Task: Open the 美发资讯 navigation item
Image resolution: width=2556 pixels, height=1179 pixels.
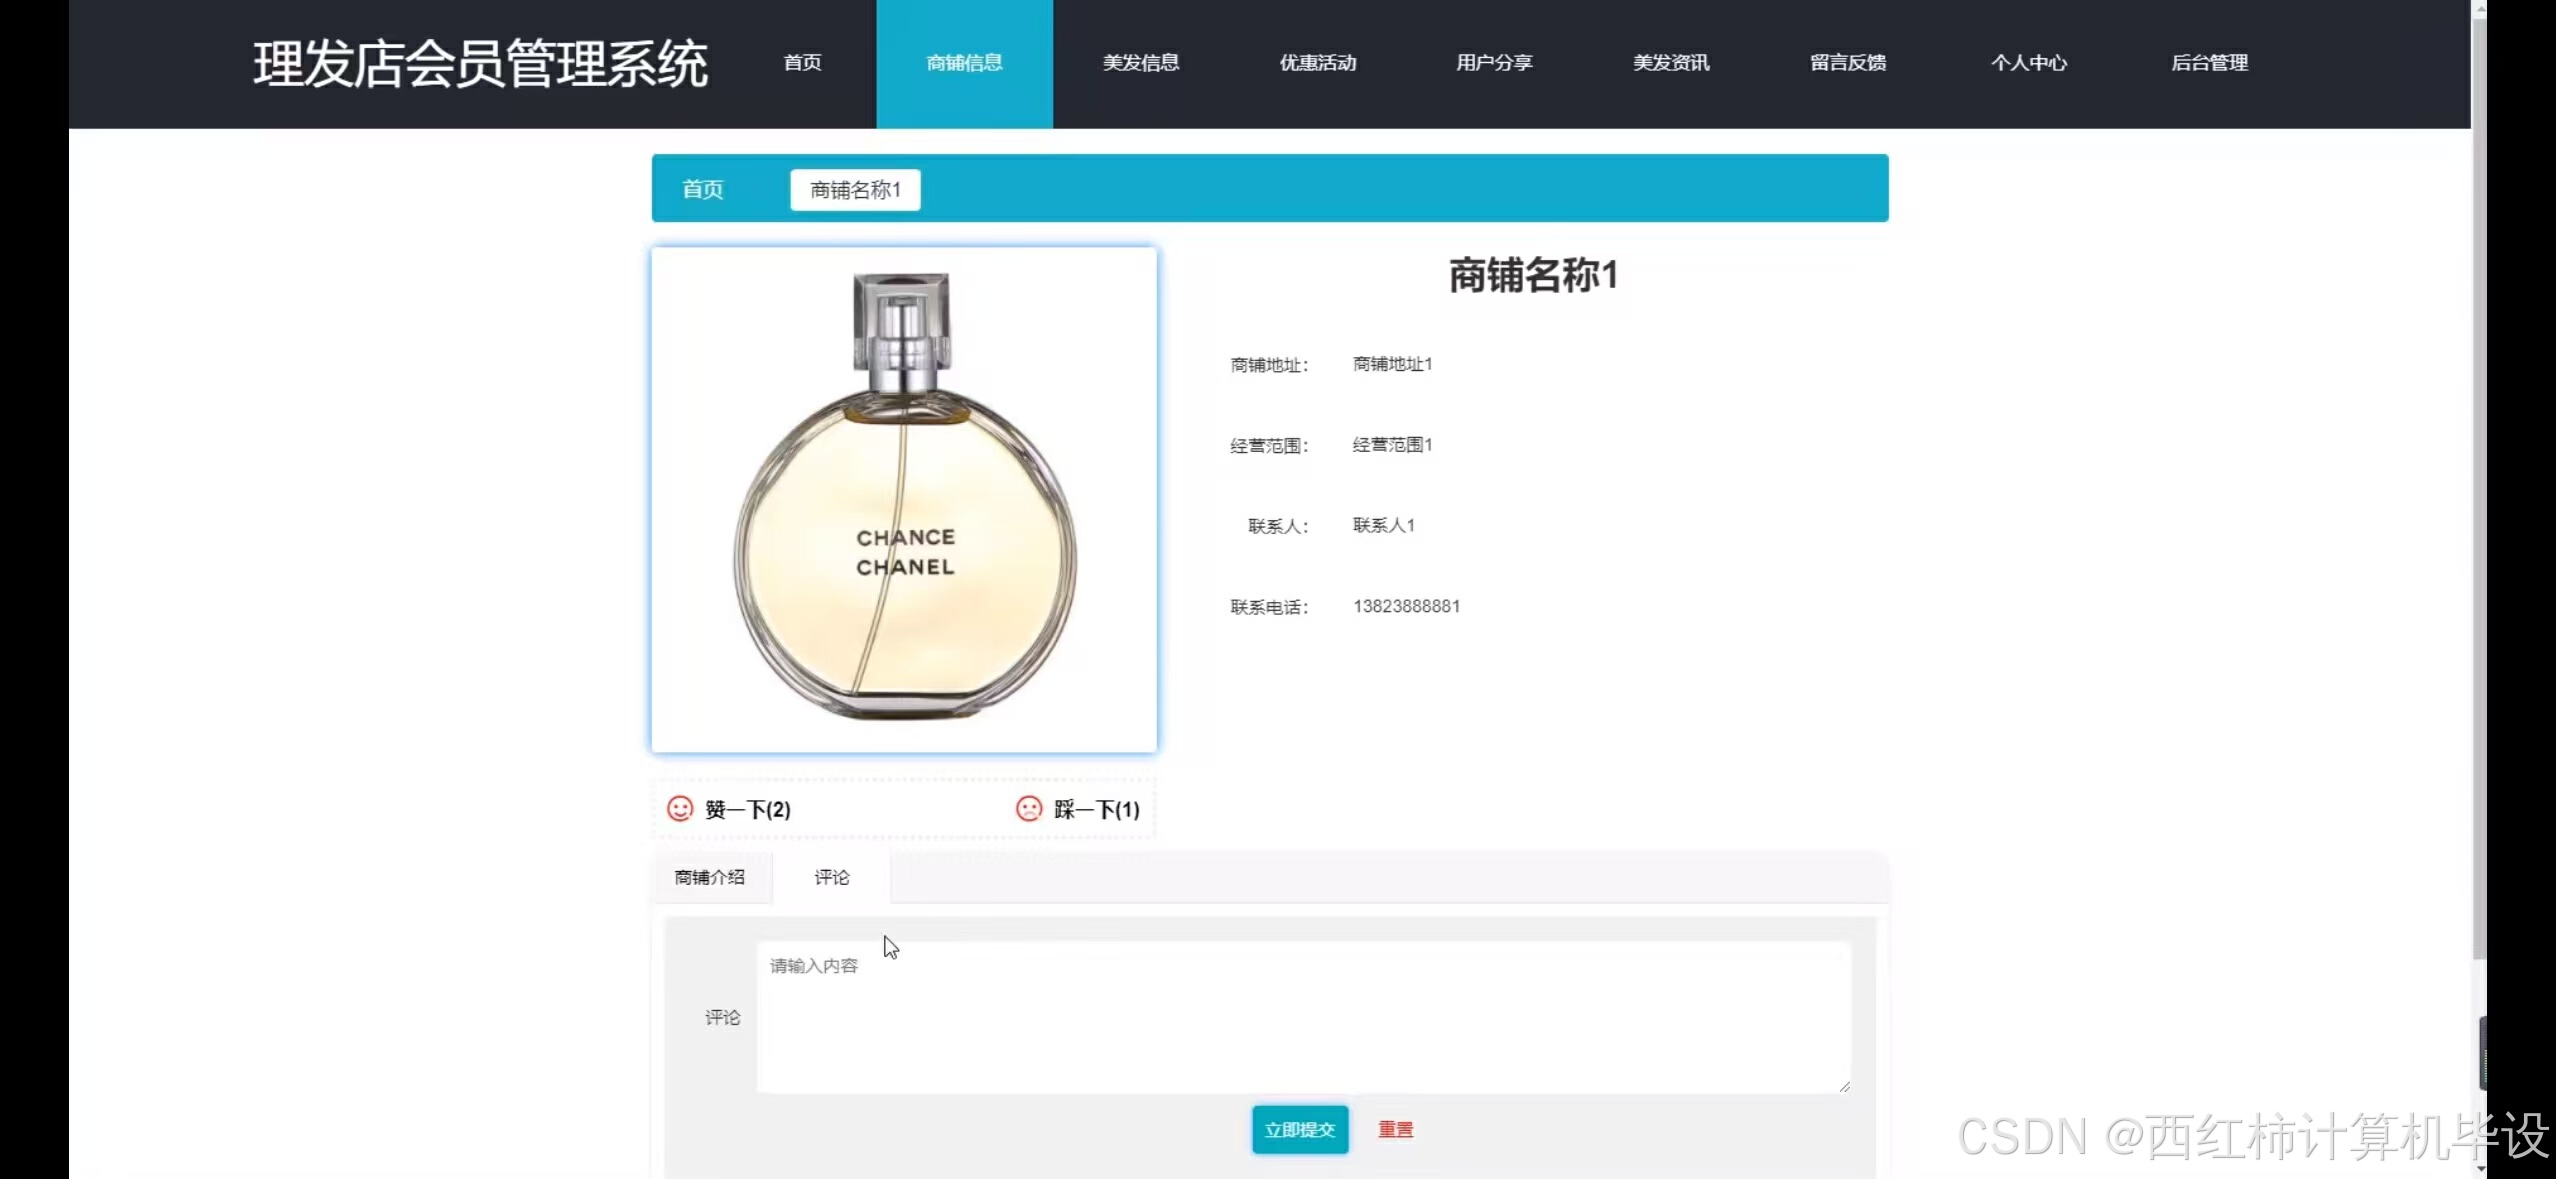Action: [x=1670, y=62]
